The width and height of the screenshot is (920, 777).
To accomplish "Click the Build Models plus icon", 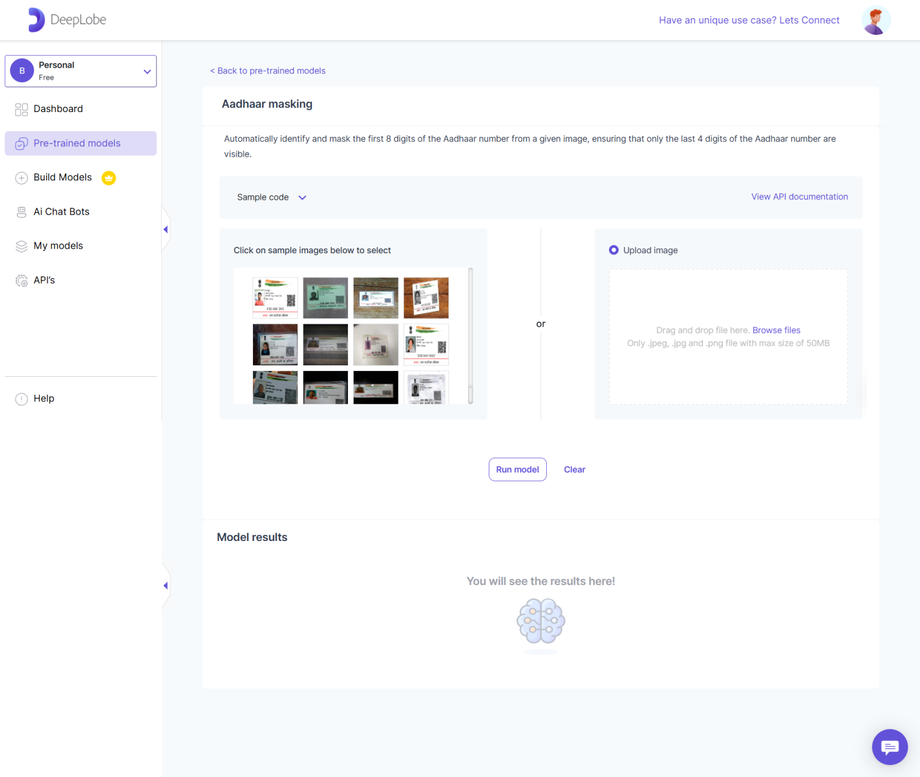I will click(x=21, y=178).
